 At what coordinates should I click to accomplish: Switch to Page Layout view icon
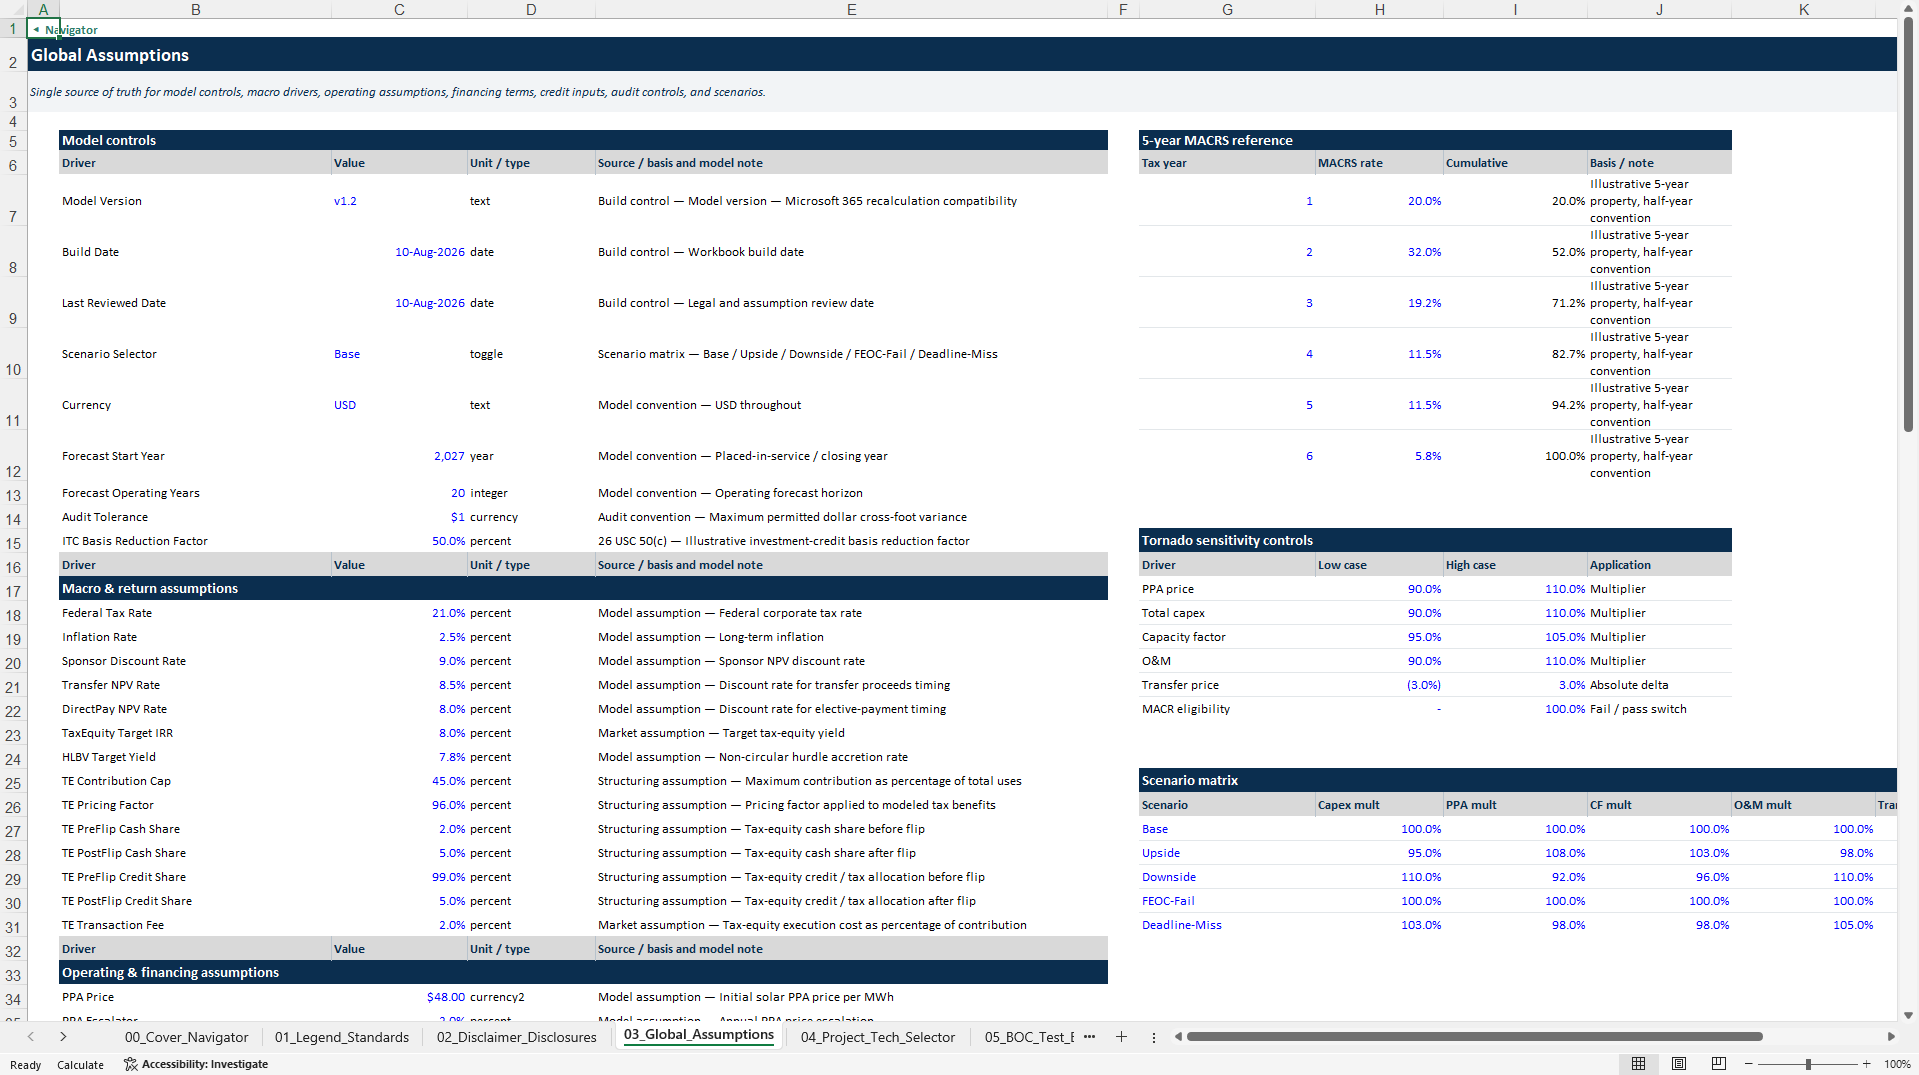[x=1679, y=1064]
